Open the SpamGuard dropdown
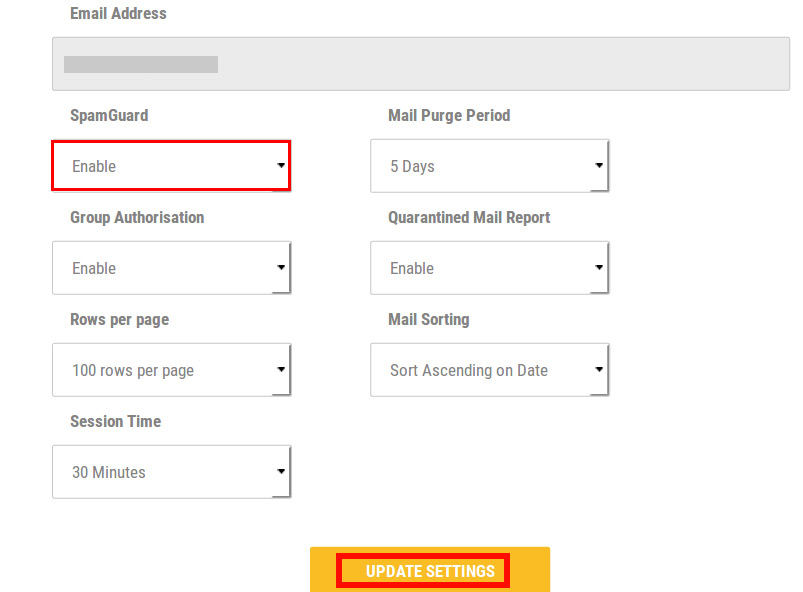Image resolution: width=803 pixels, height=592 pixels. 172,166
